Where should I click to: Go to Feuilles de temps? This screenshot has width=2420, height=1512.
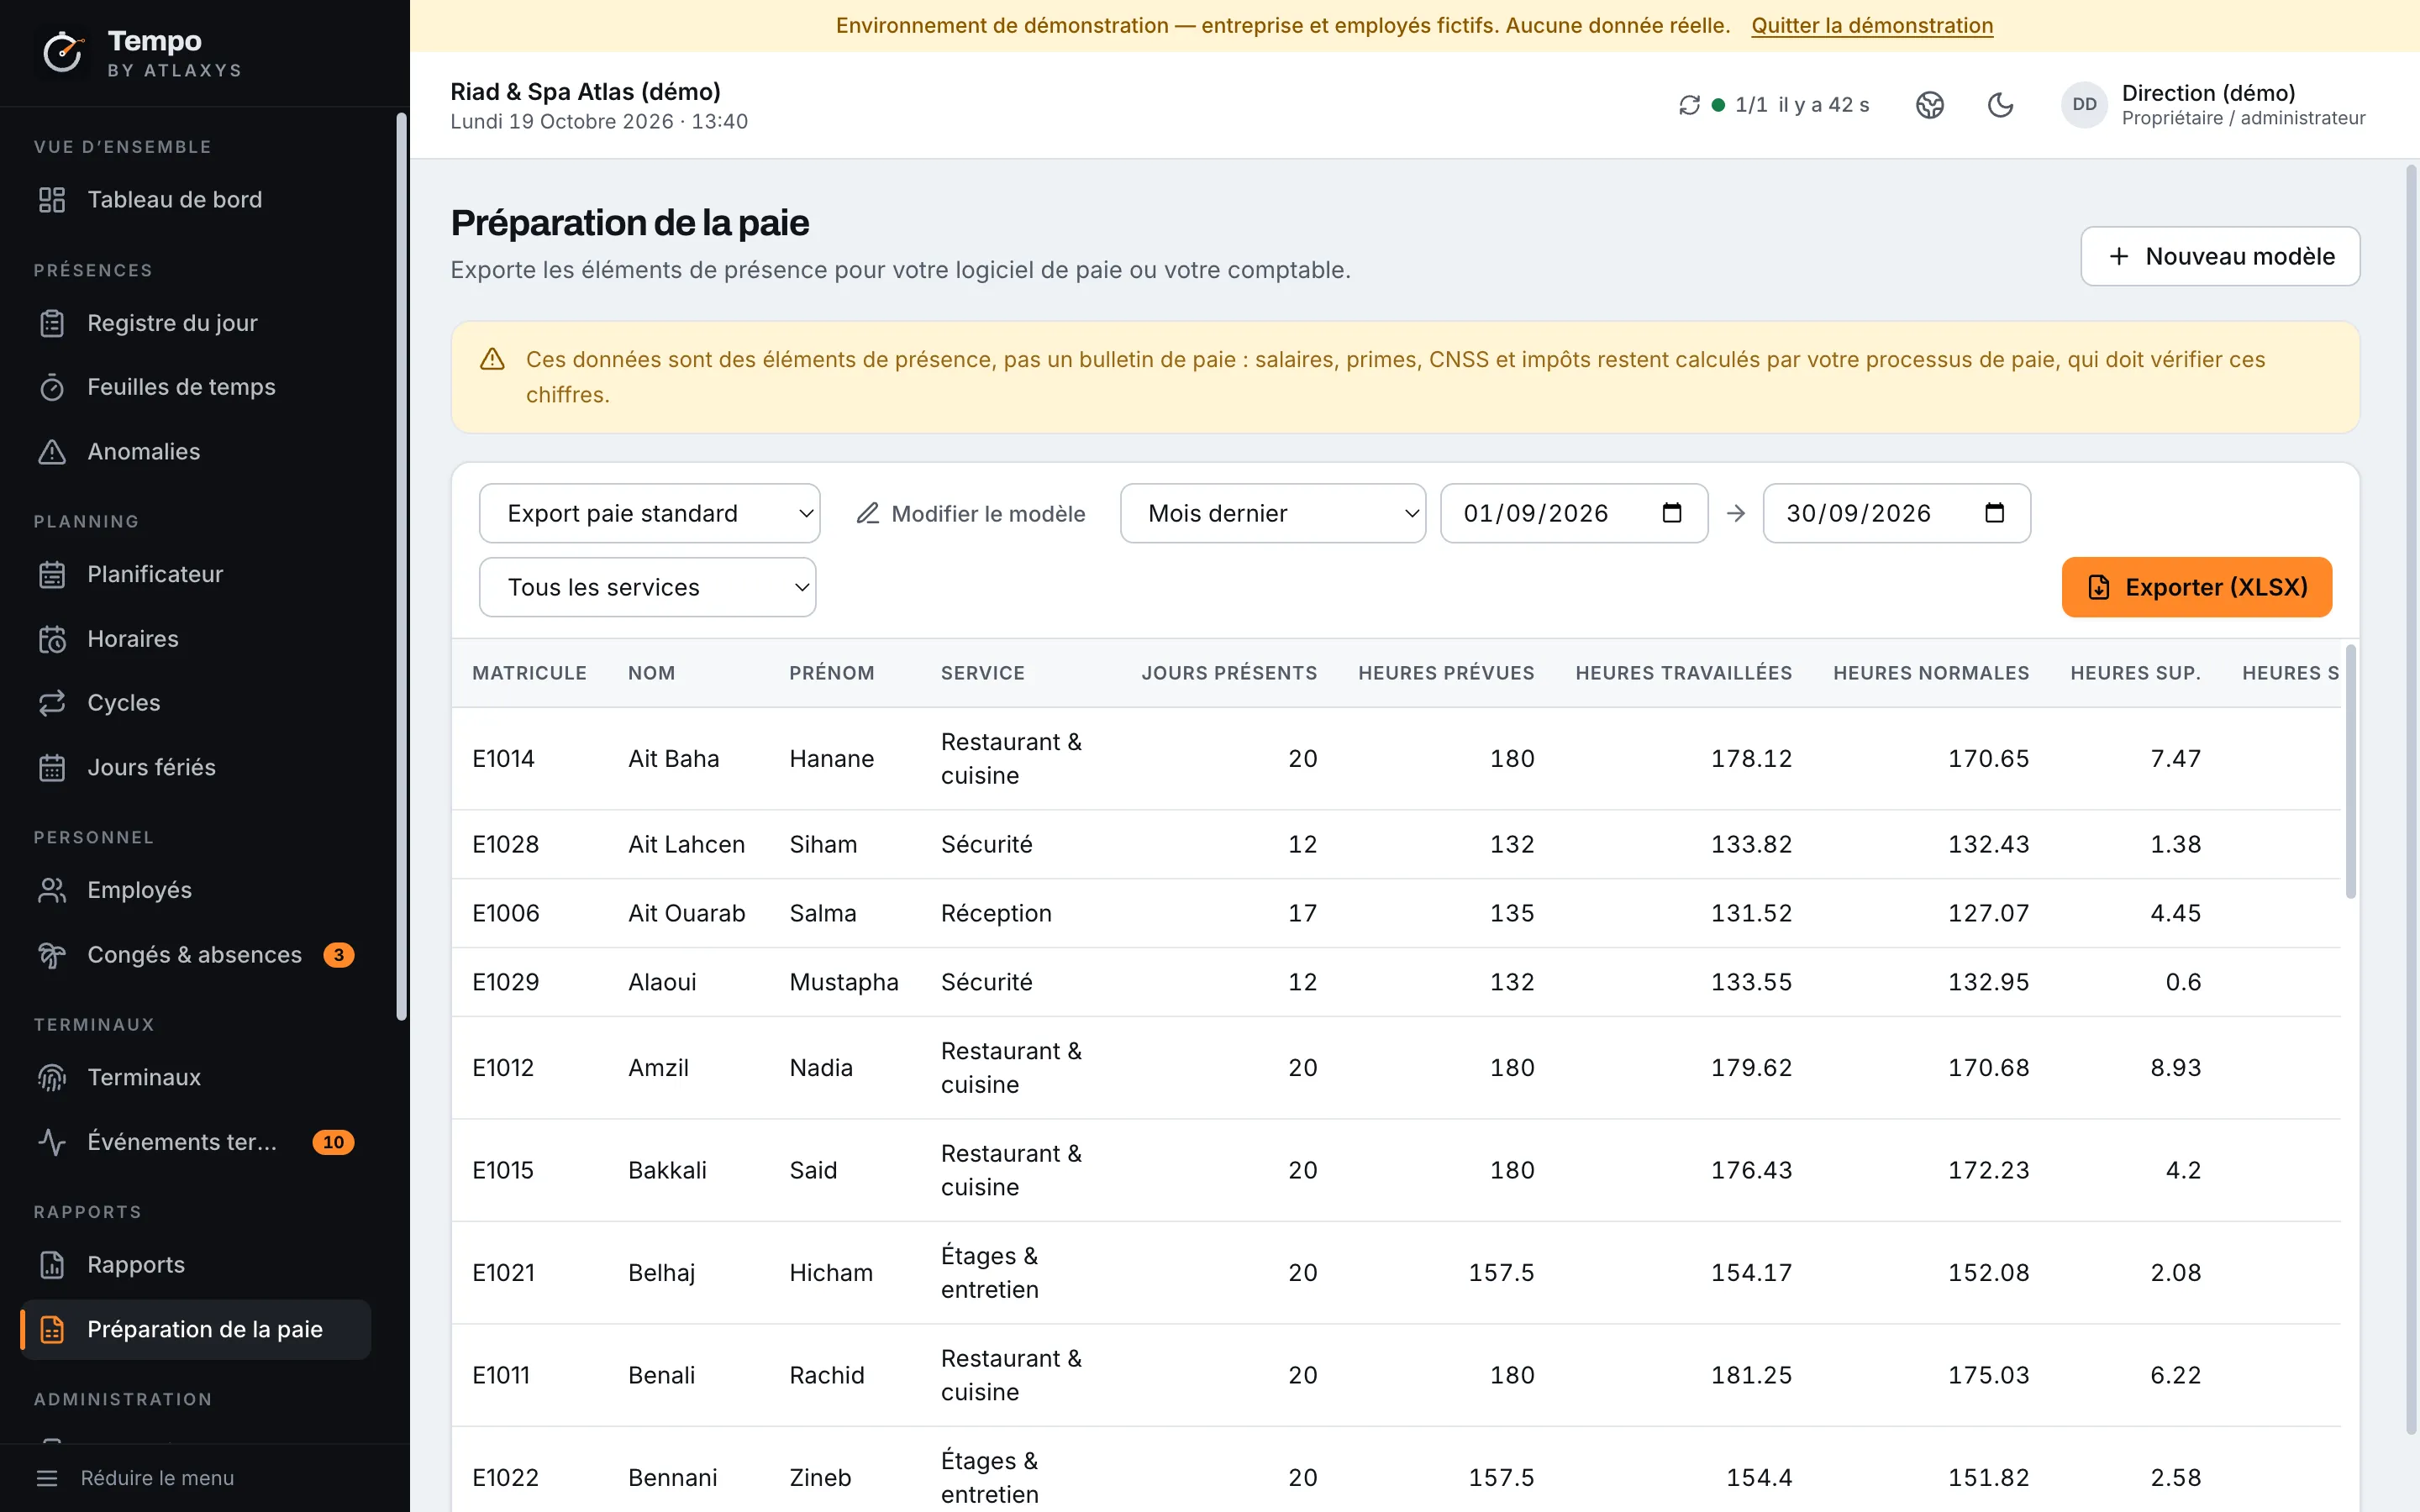click(196, 387)
